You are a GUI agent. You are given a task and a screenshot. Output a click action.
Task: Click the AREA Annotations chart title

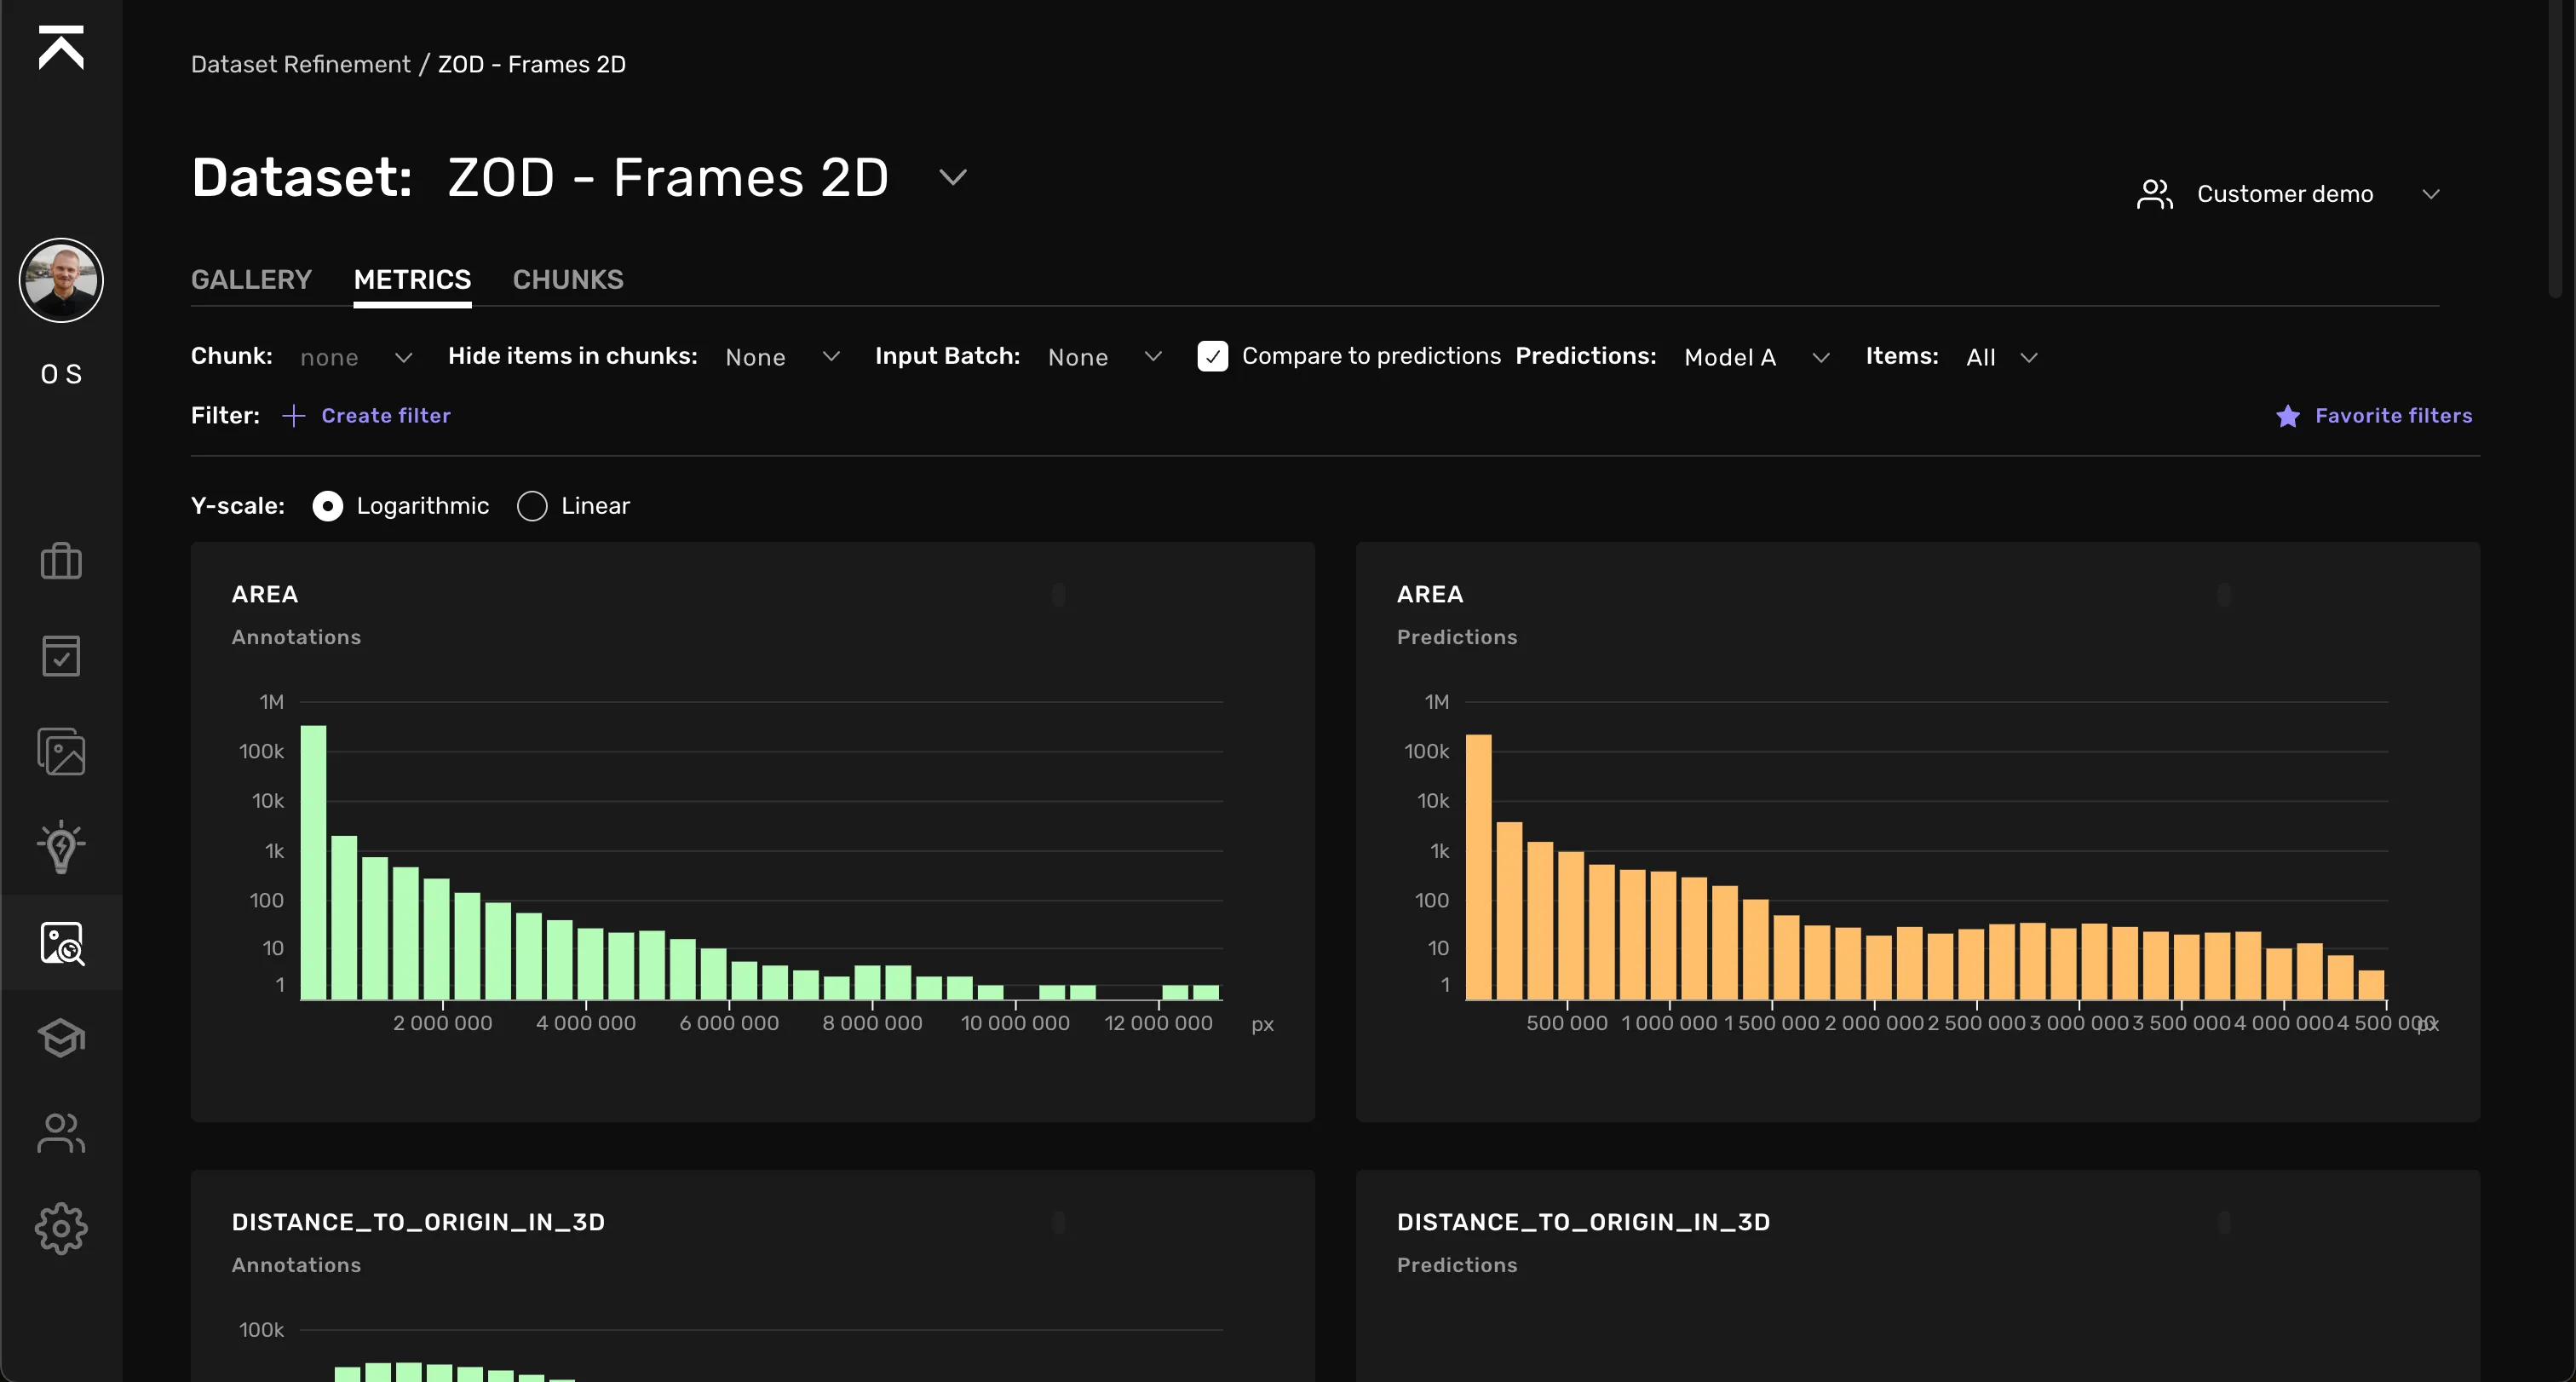click(265, 595)
